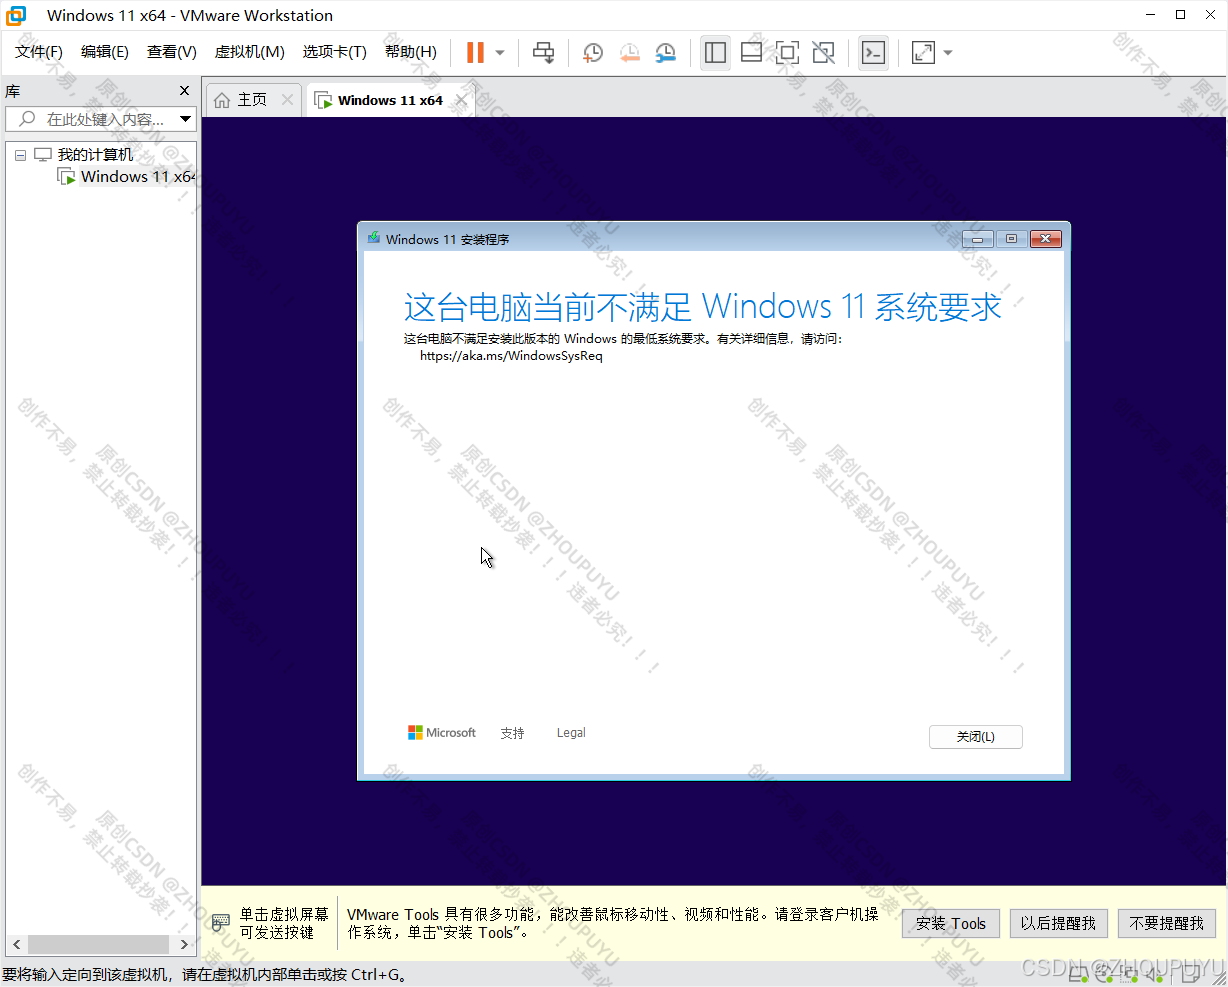Click the Windows 11 安装程序 title icon
The width and height of the screenshot is (1228, 987).
tap(374, 239)
